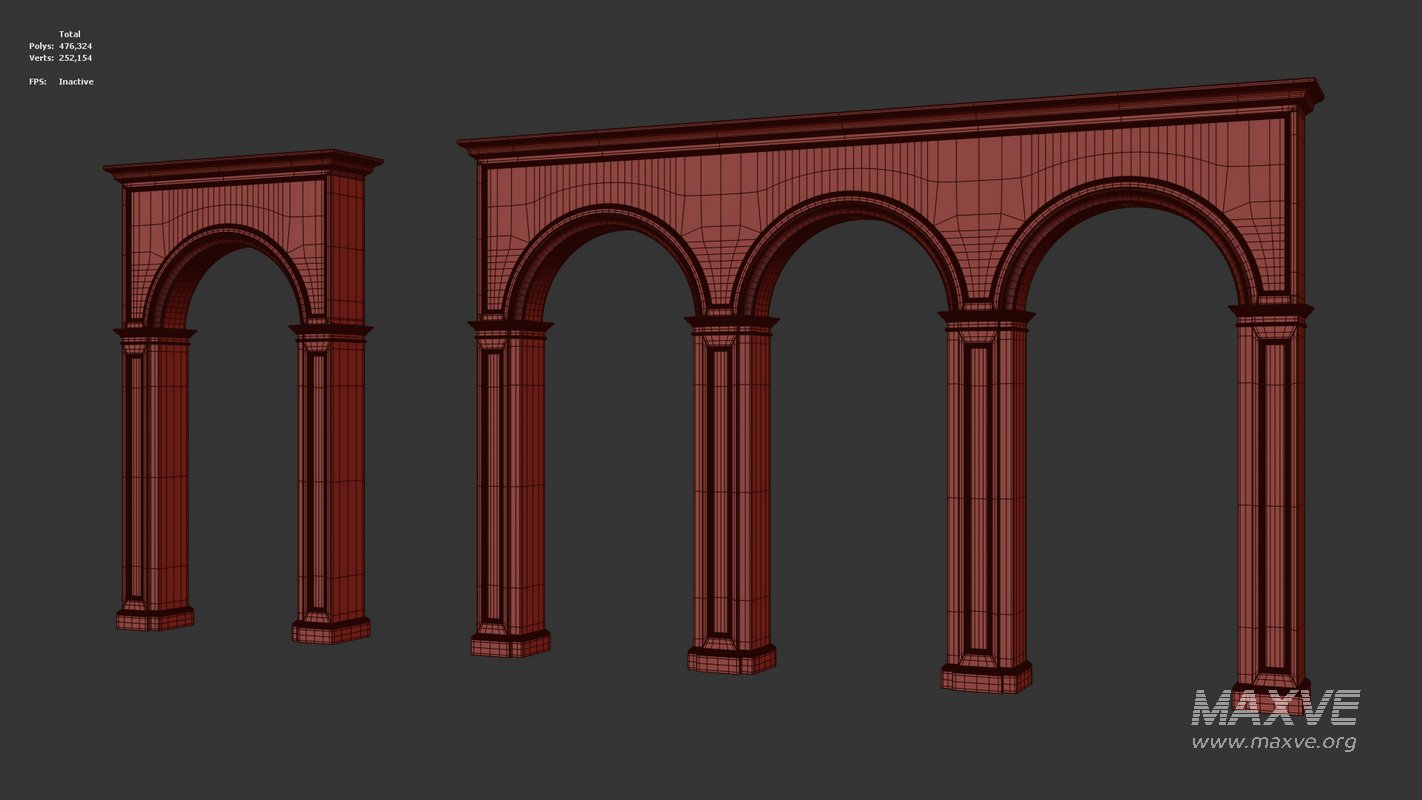The height and width of the screenshot is (800, 1422).
Task: Click the FPS Inactive status text
Action: 61,82
